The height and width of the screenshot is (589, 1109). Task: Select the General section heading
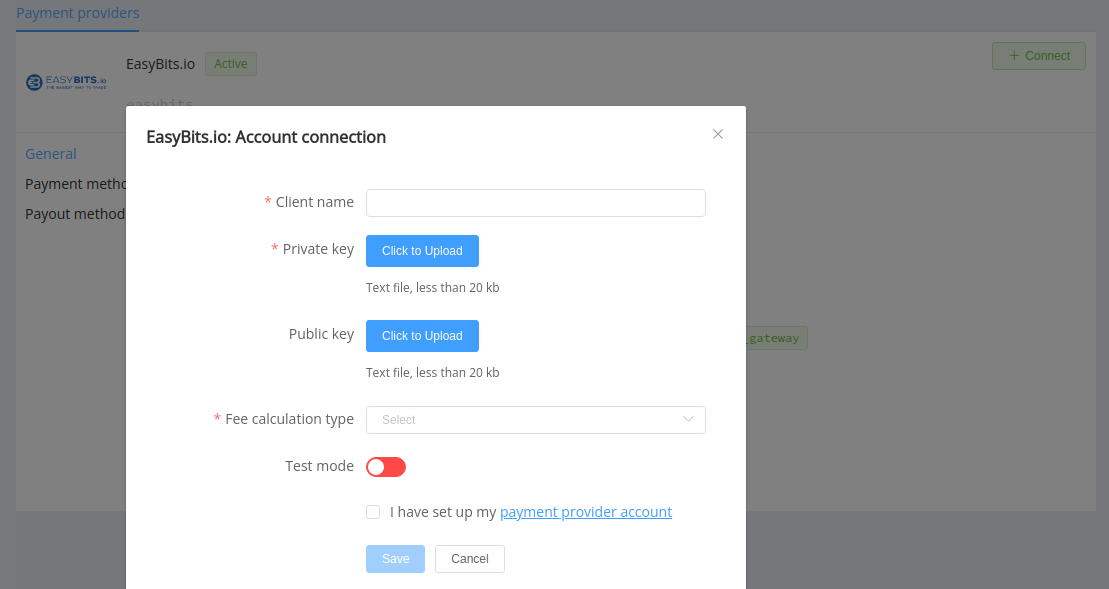51,154
